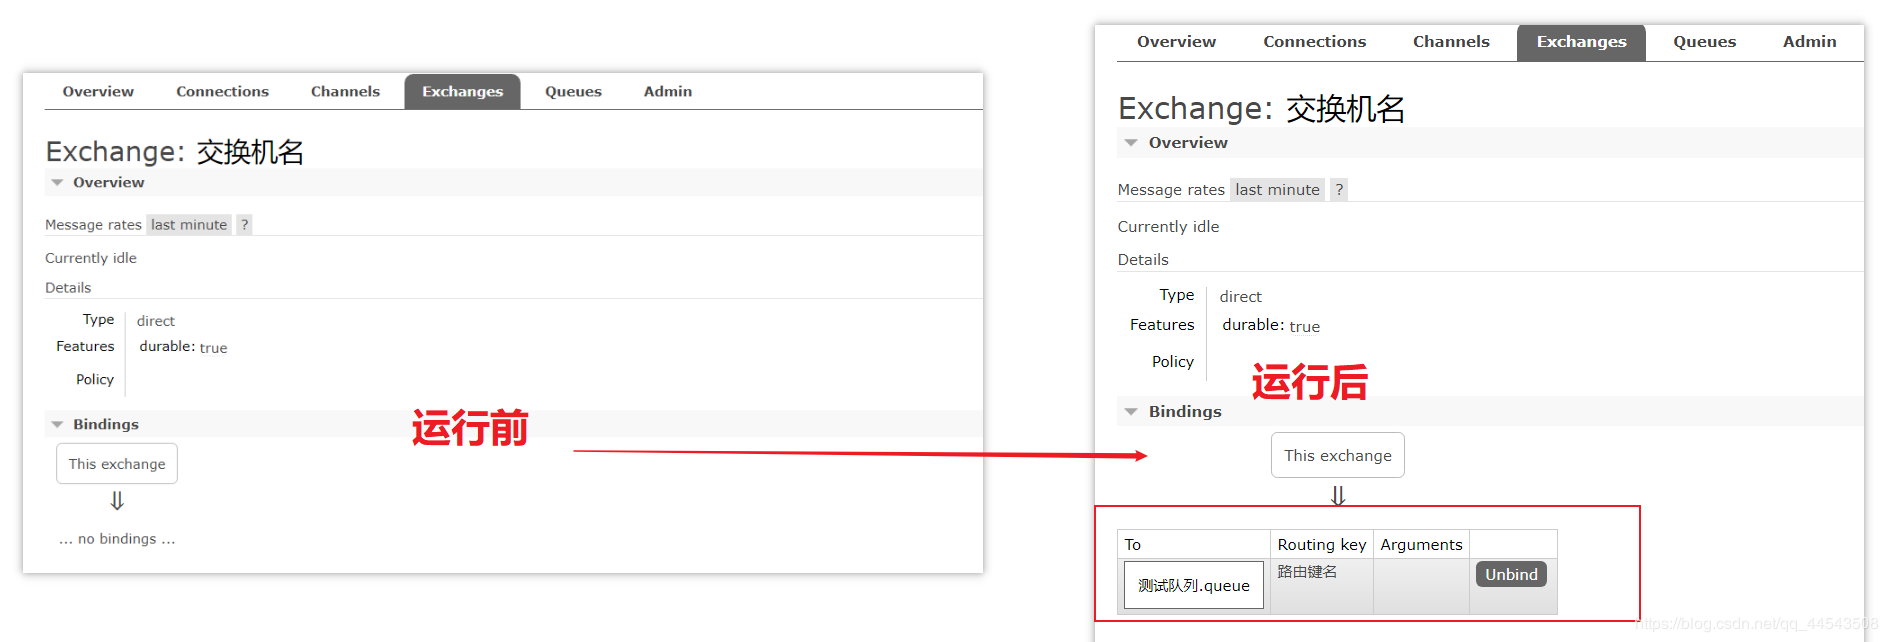Click 'Currently idle' text in left window
Viewport: 1888px width, 642px height.
click(91, 258)
